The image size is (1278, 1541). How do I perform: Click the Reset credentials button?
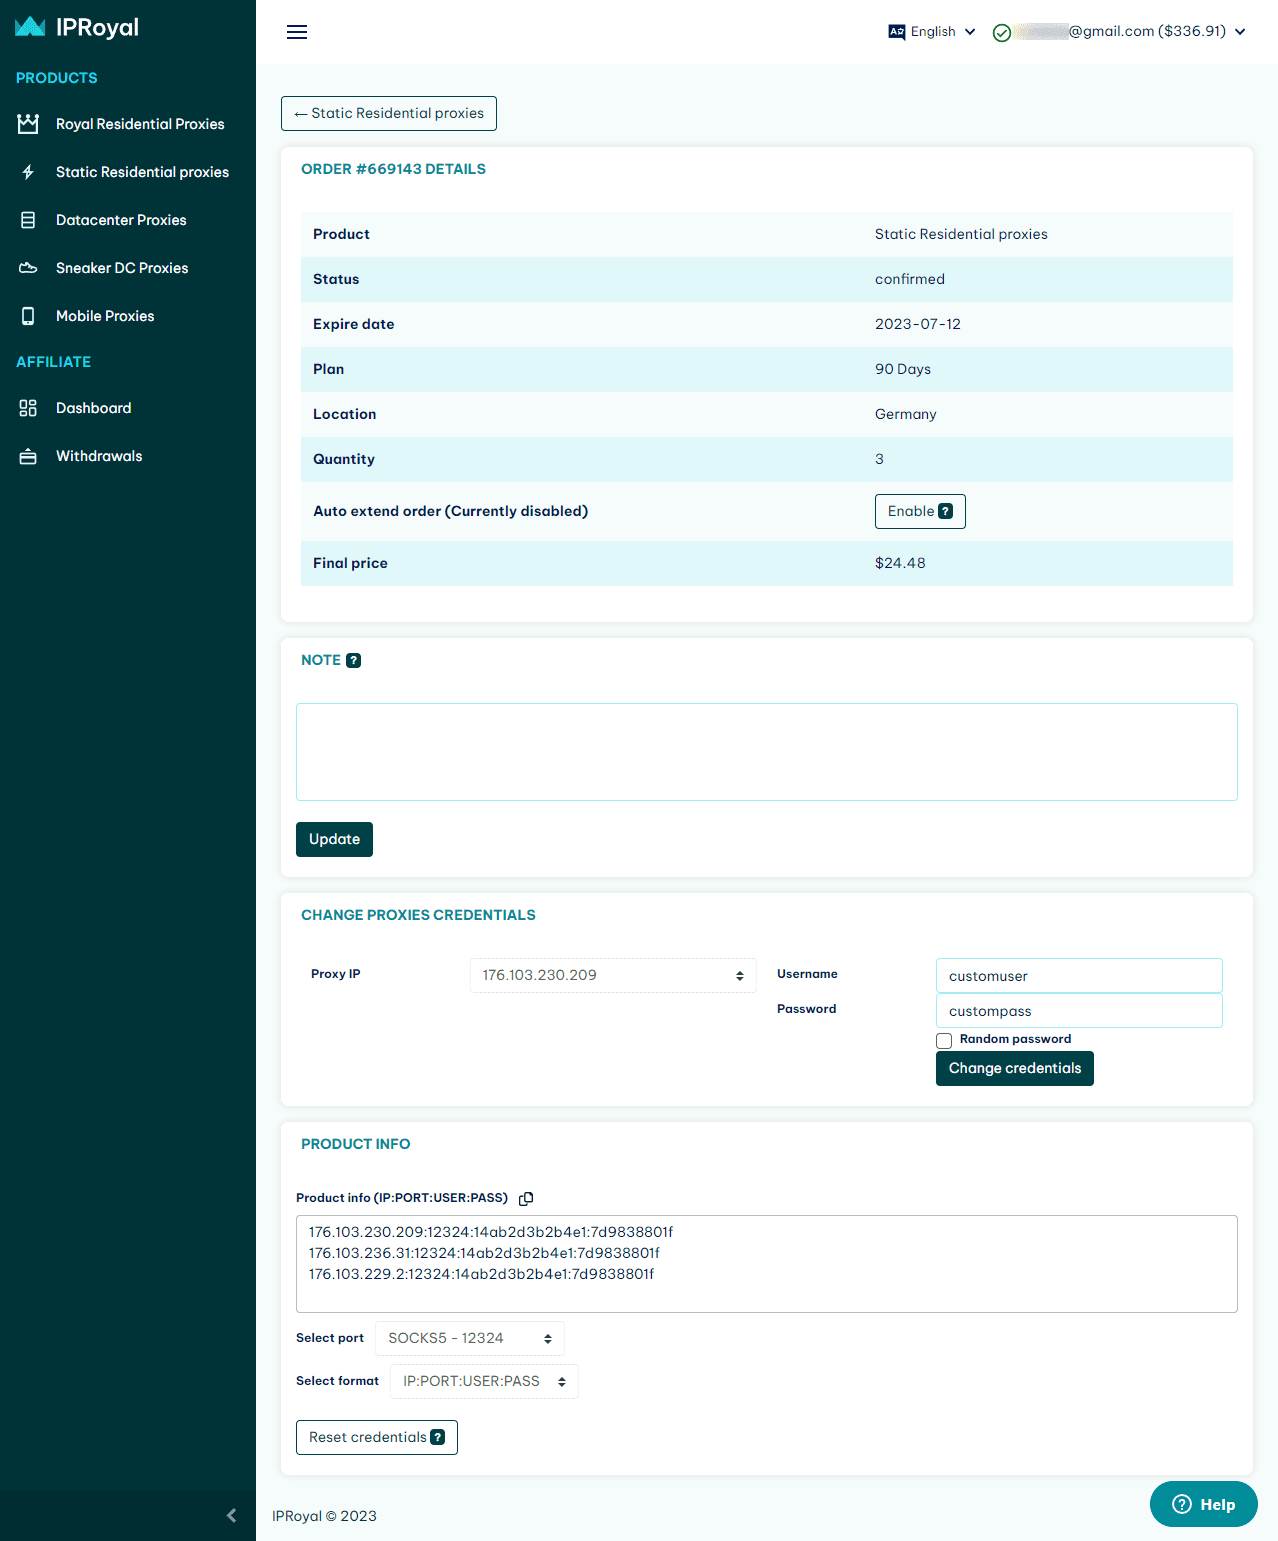(x=377, y=1437)
